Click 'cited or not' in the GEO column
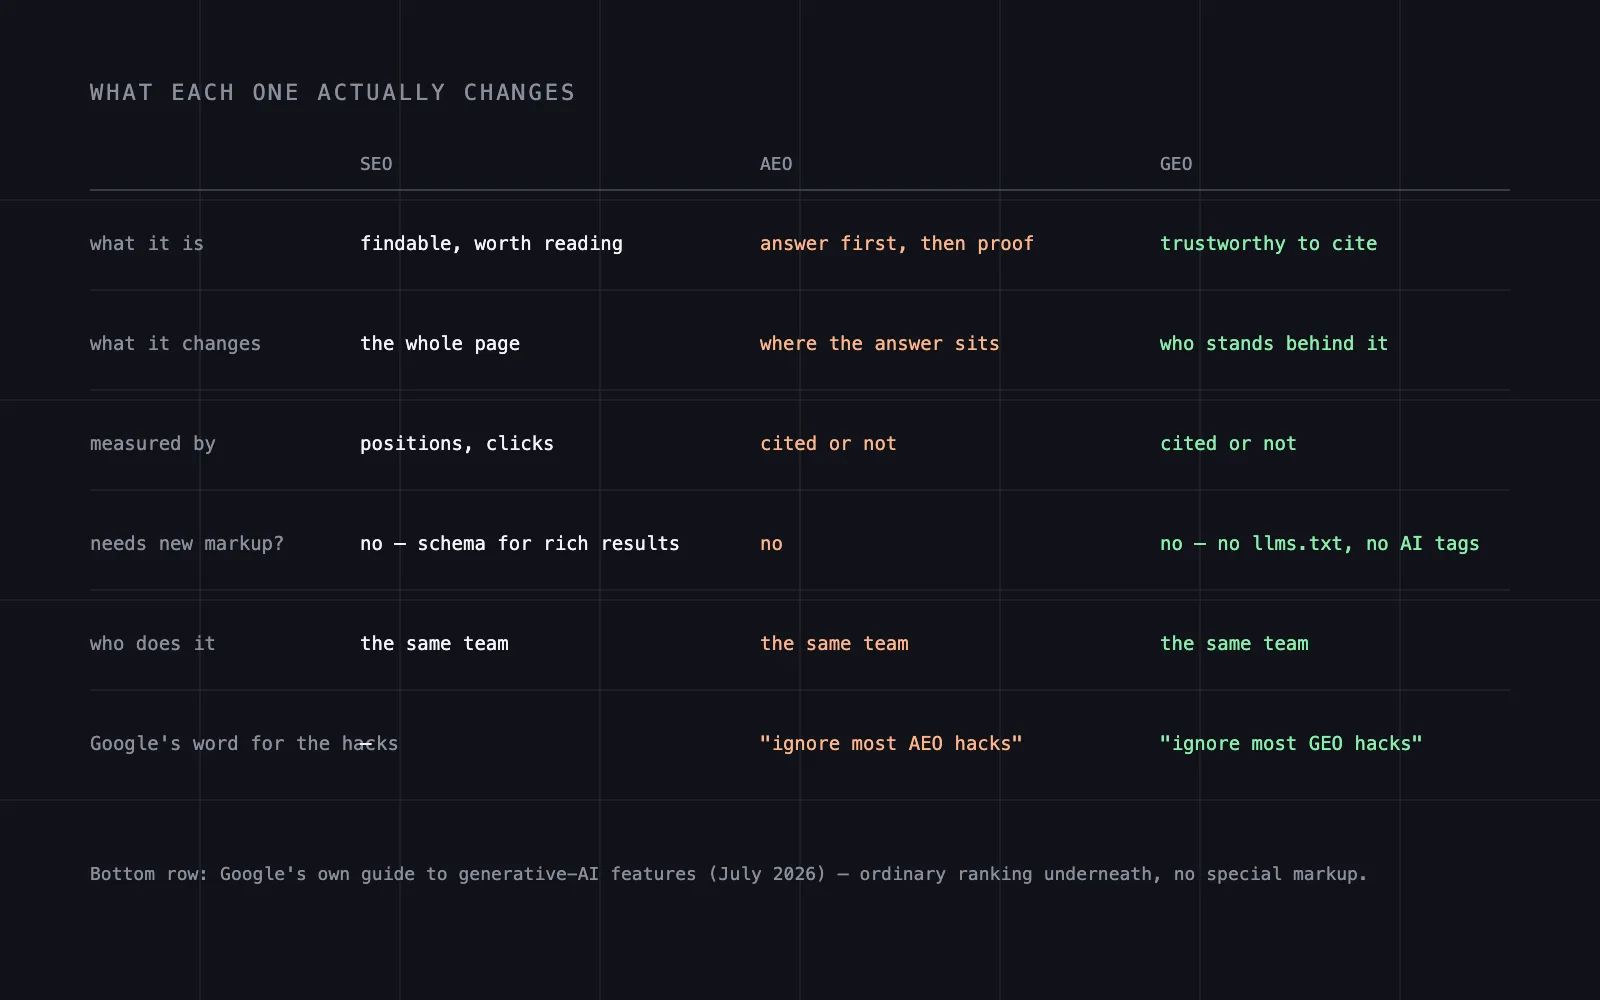Screen dimensions: 1600x1000 [x=1228, y=443]
